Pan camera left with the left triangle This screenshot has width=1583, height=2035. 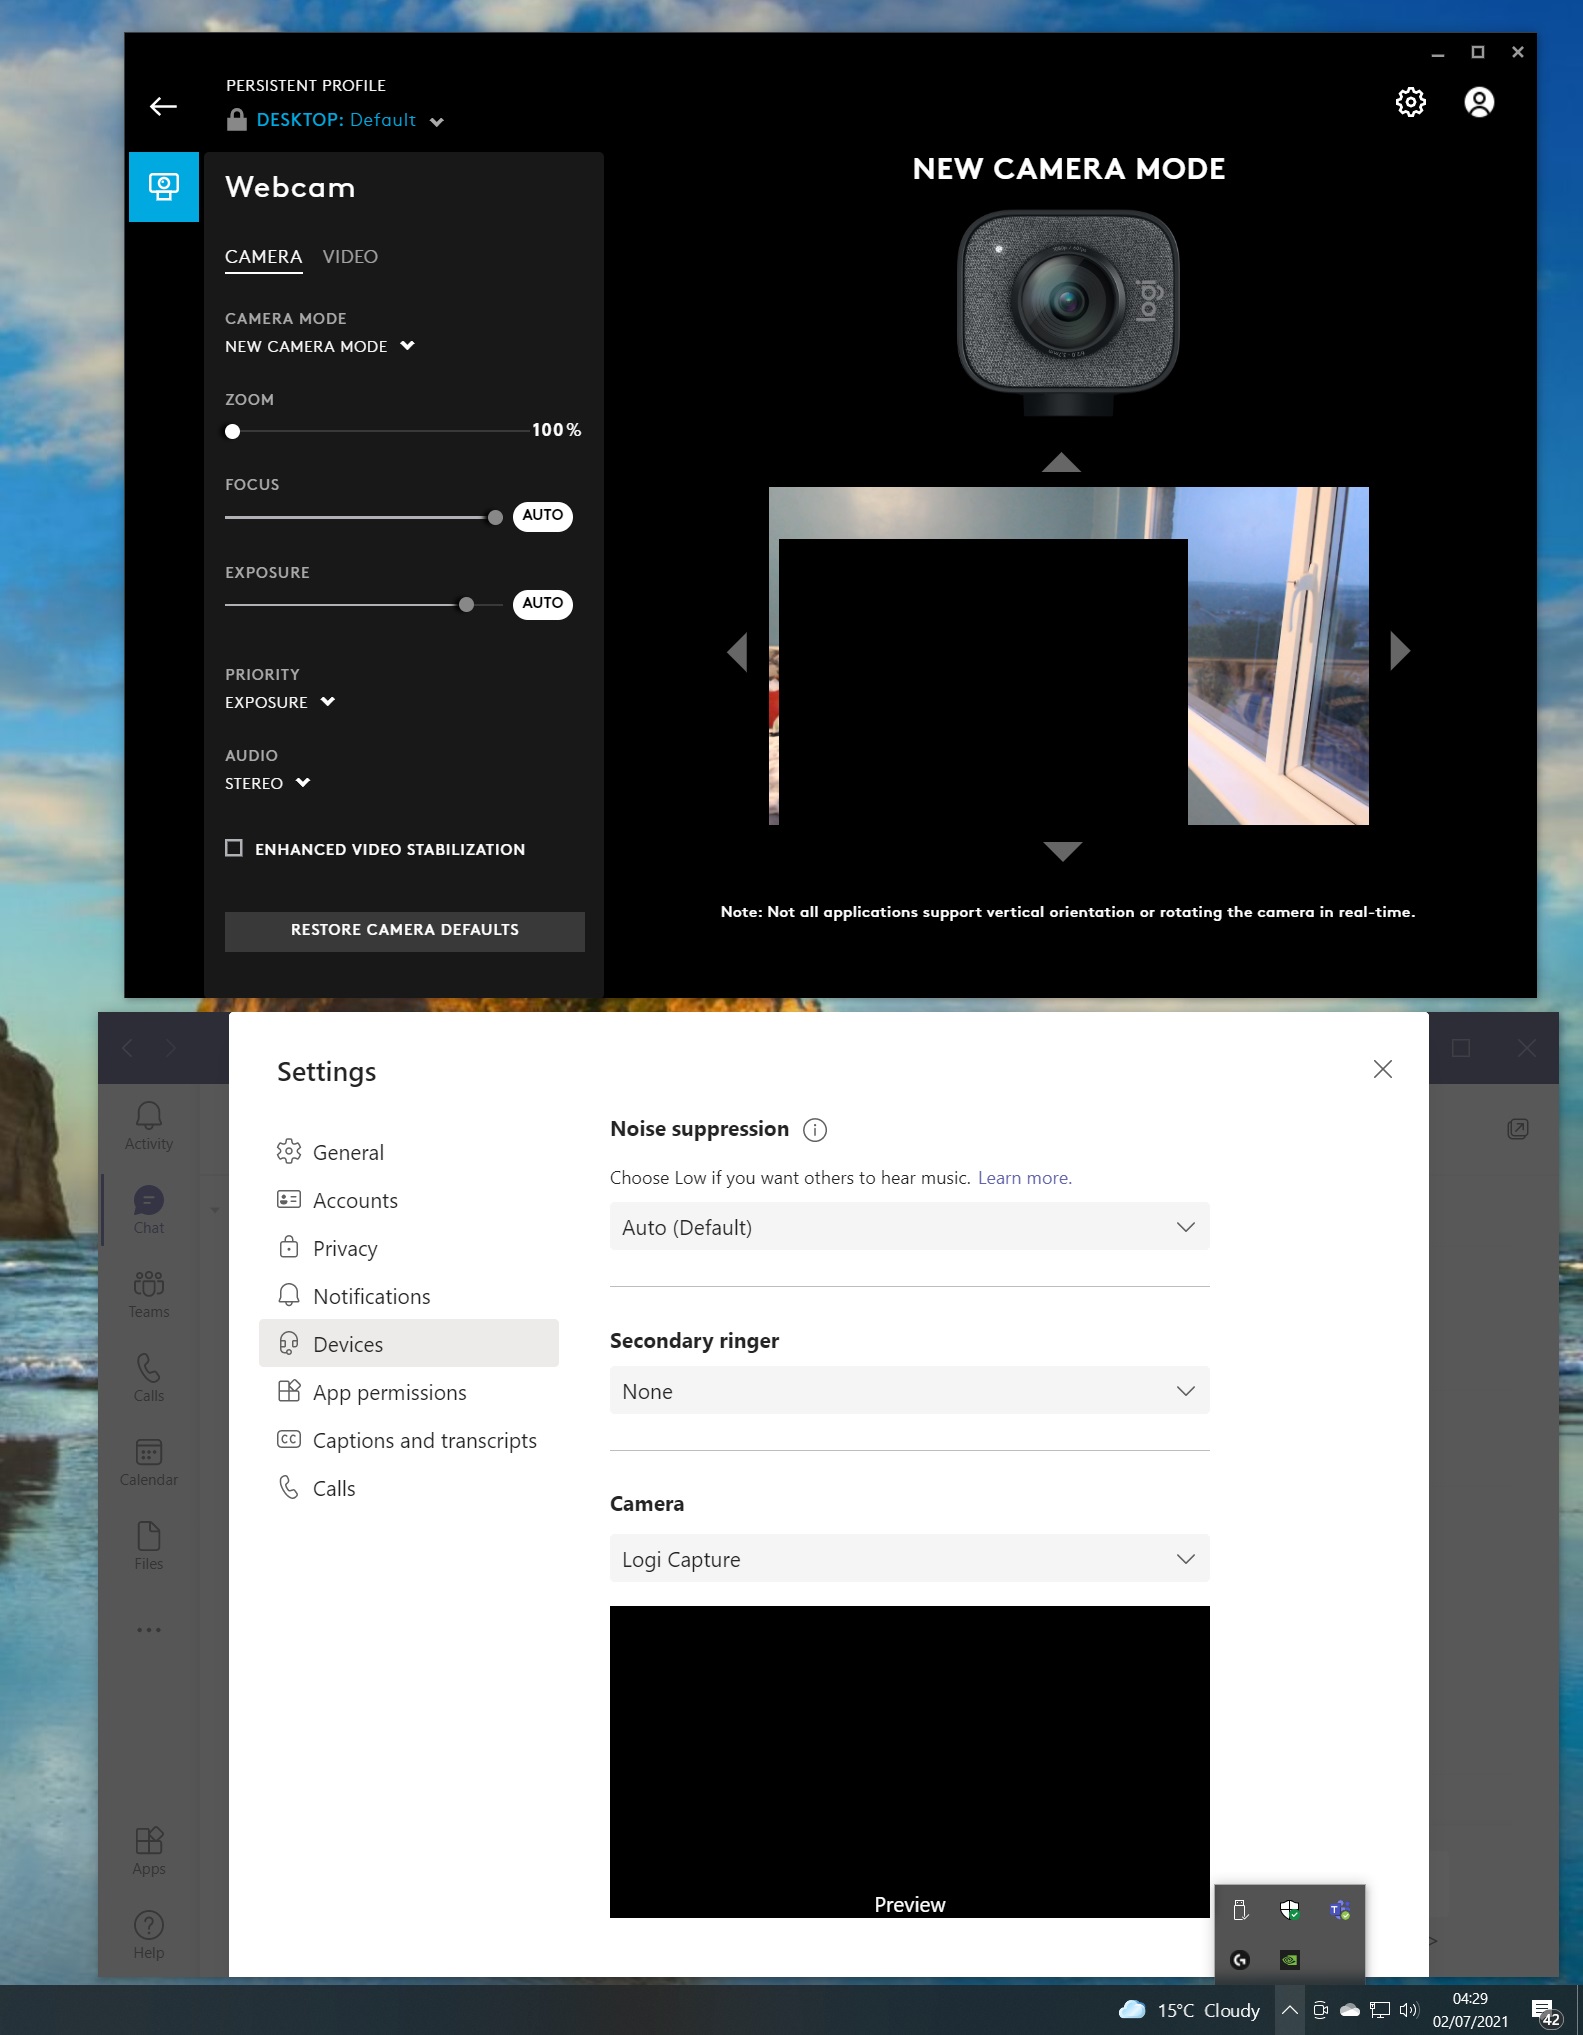[x=738, y=651]
